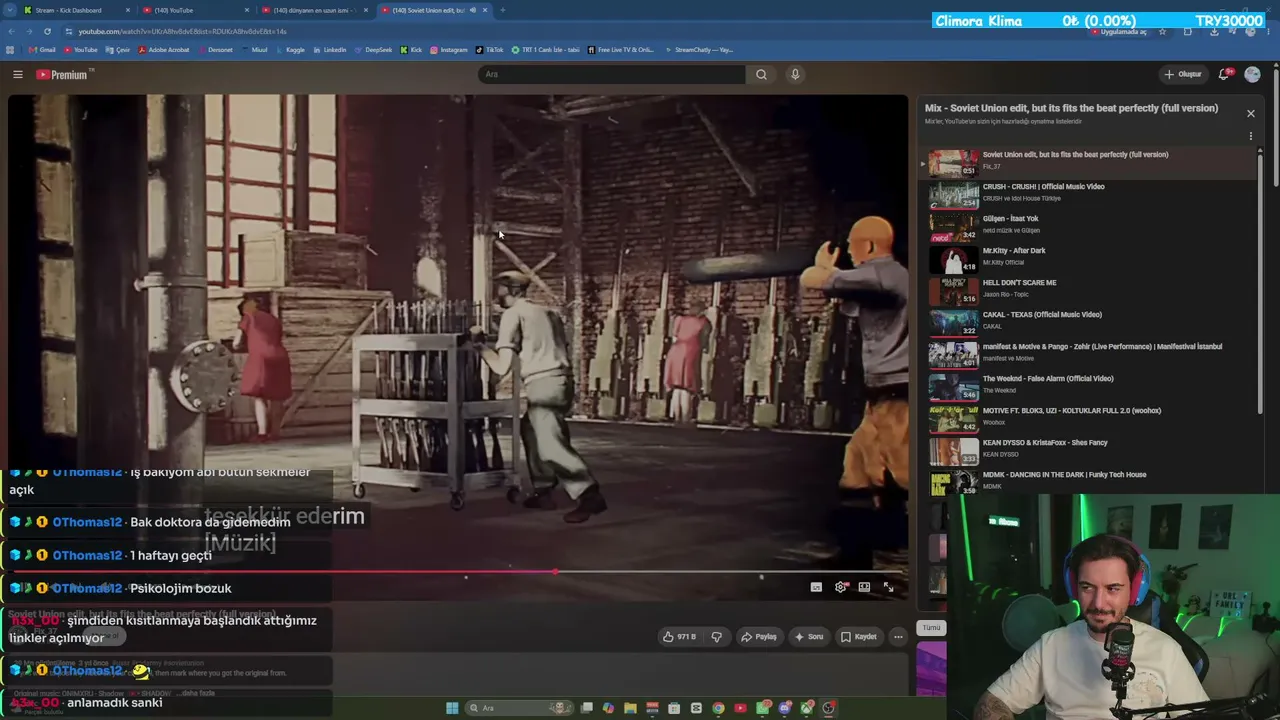Viewport: 1280px width, 720px height.
Task: Open the Adobe Acrobat bookmark
Action: 164,49
